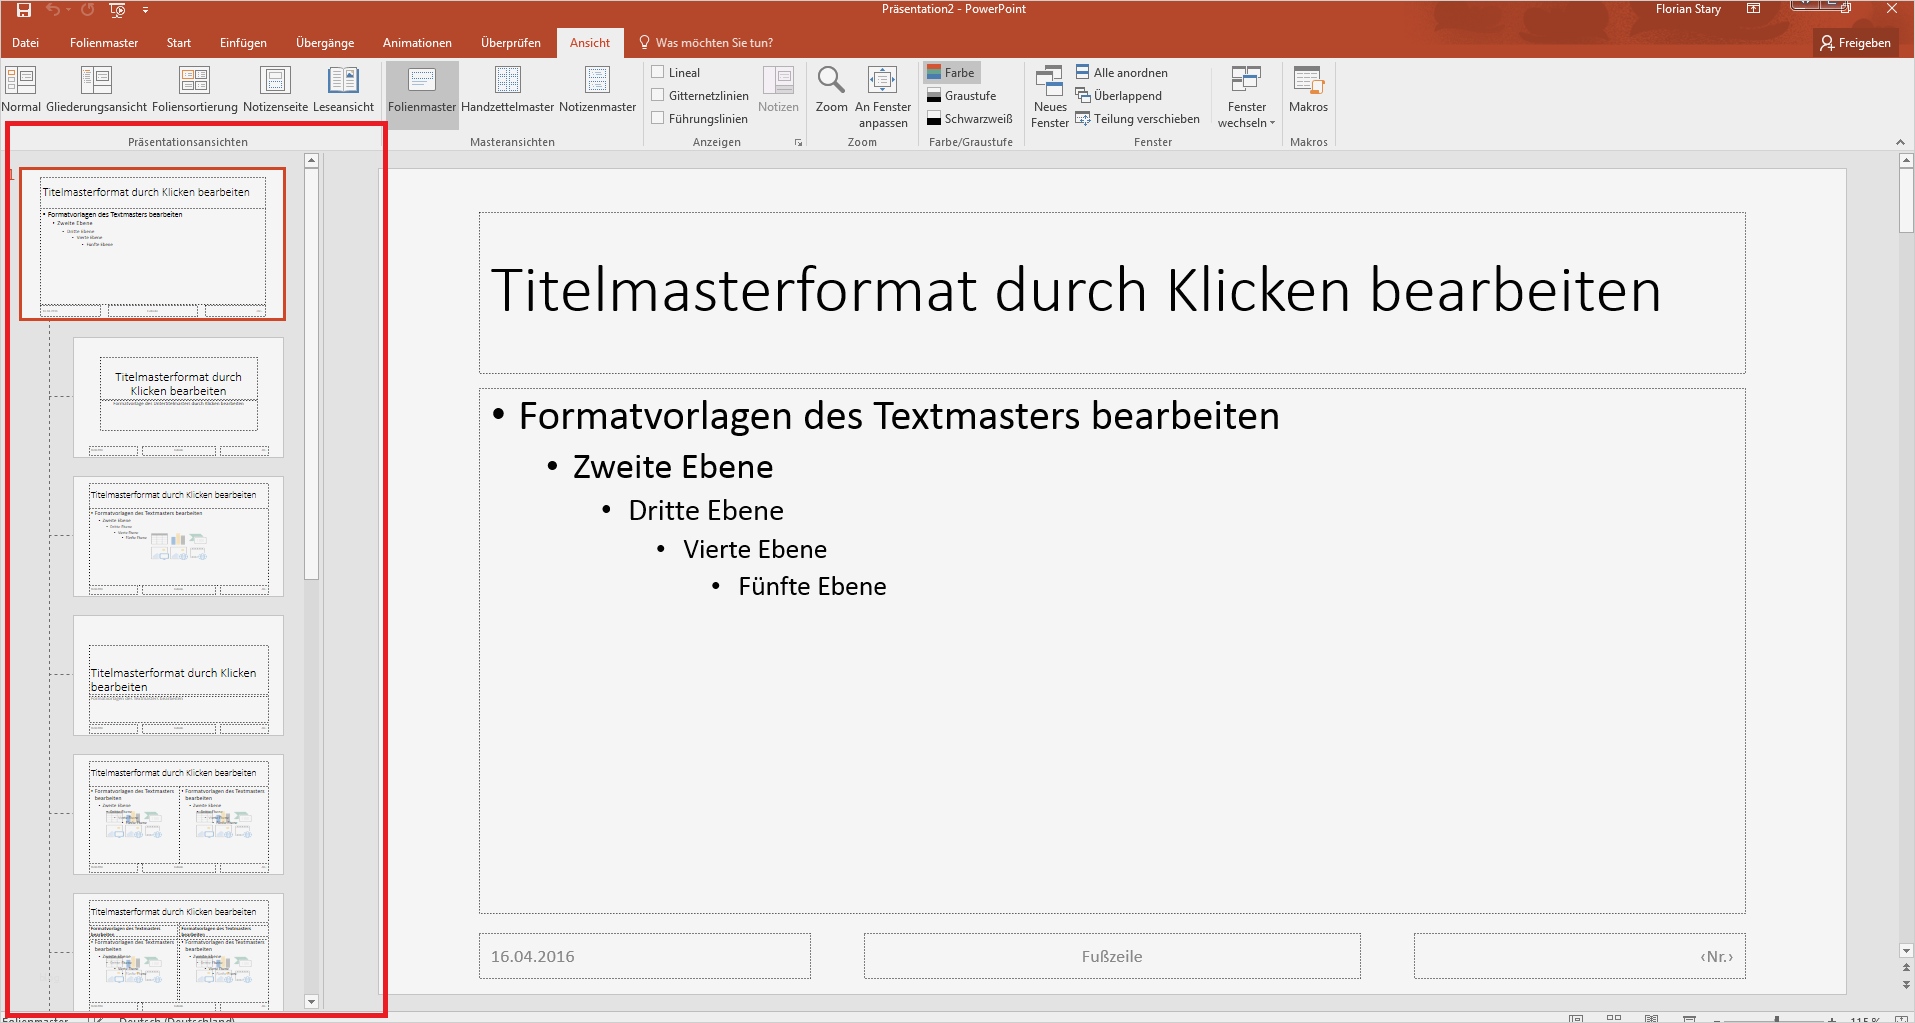Open the Zoom dialog
Viewport: 1915px width, 1023px height.
tap(831, 90)
